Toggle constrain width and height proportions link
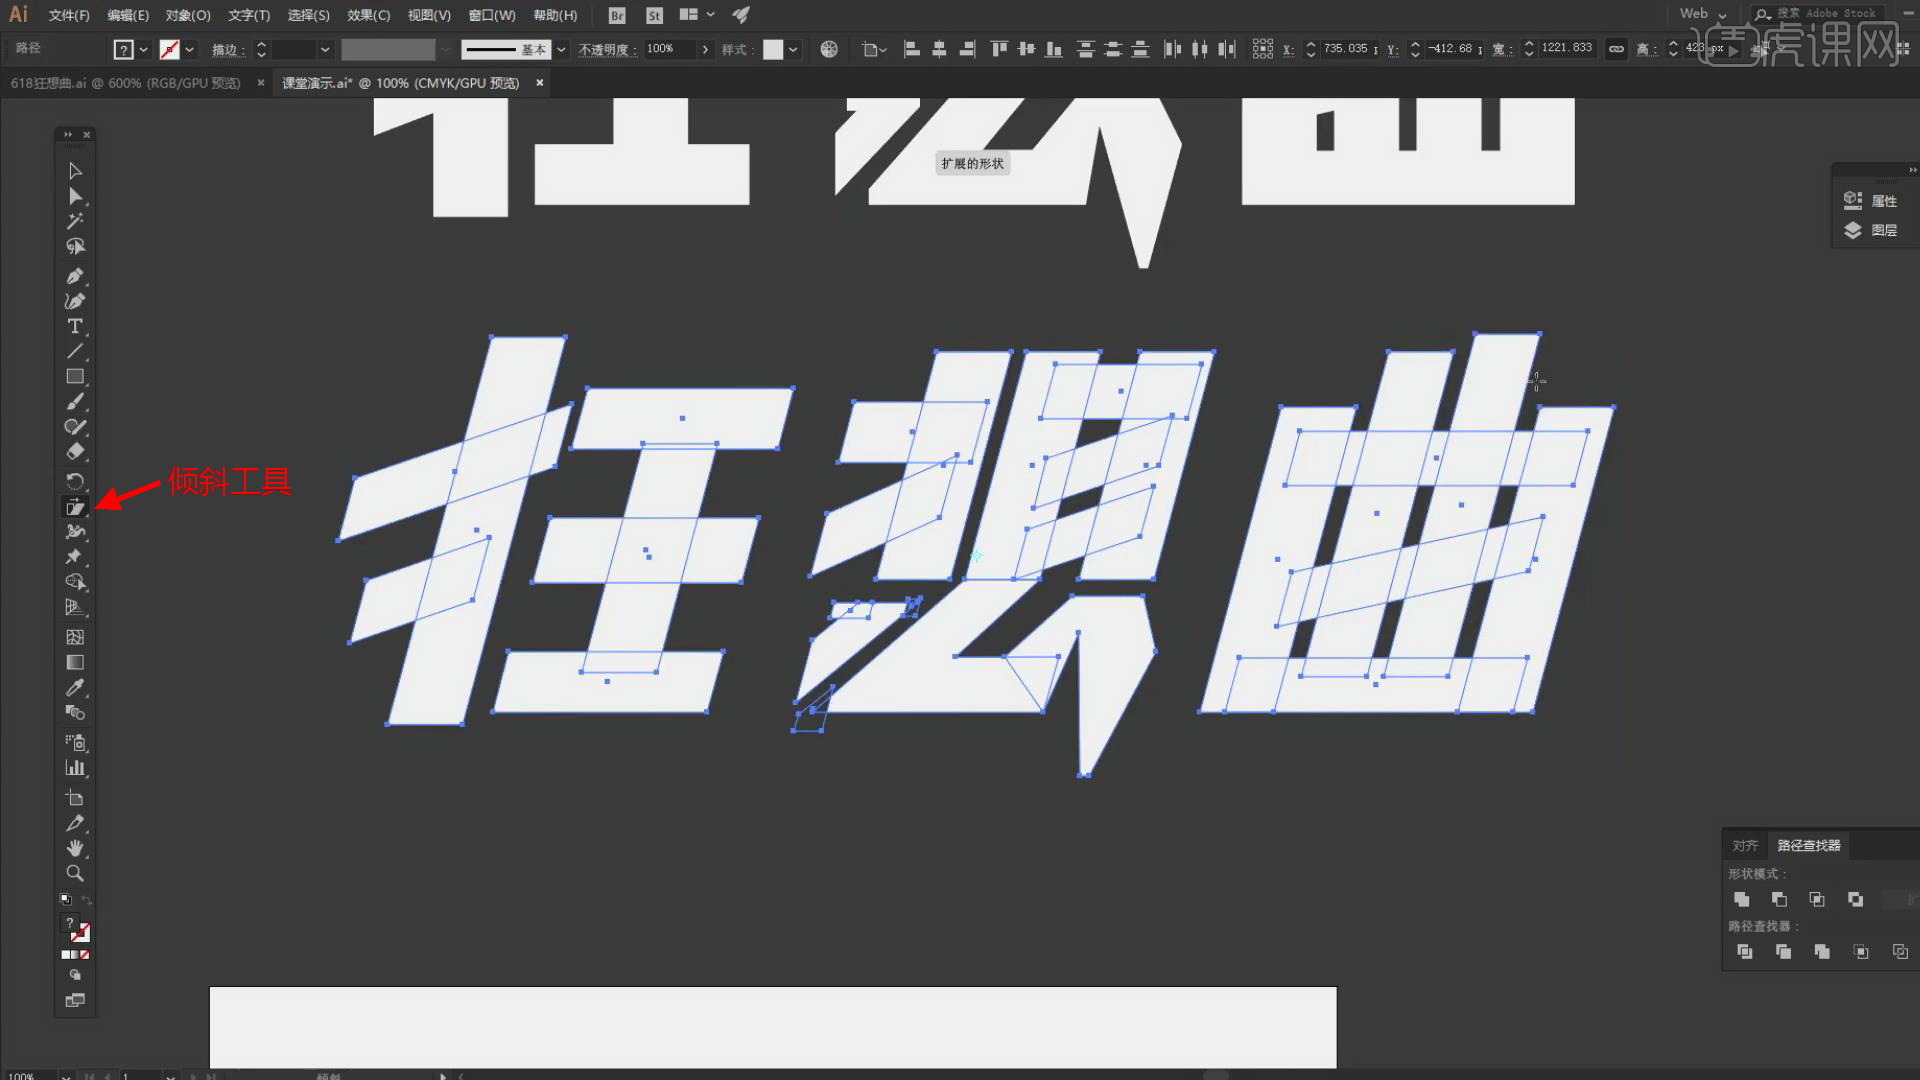This screenshot has height=1080, width=1920. pyautogui.click(x=1616, y=49)
